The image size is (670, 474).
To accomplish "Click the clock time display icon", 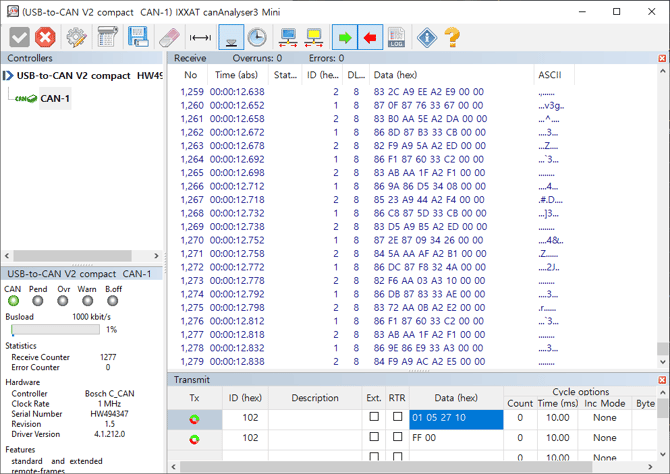I will (x=257, y=37).
